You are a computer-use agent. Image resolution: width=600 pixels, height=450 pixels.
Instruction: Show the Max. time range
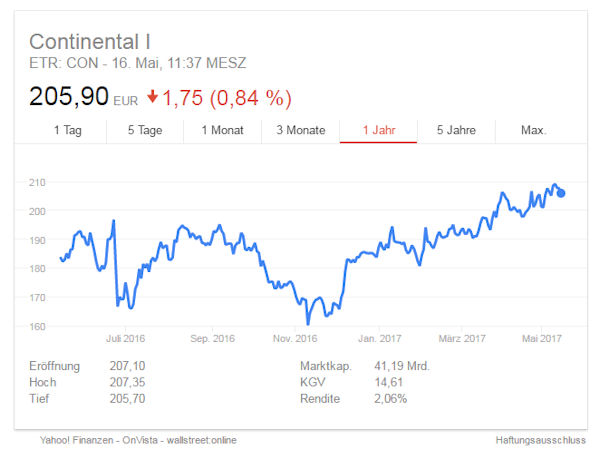click(x=533, y=130)
